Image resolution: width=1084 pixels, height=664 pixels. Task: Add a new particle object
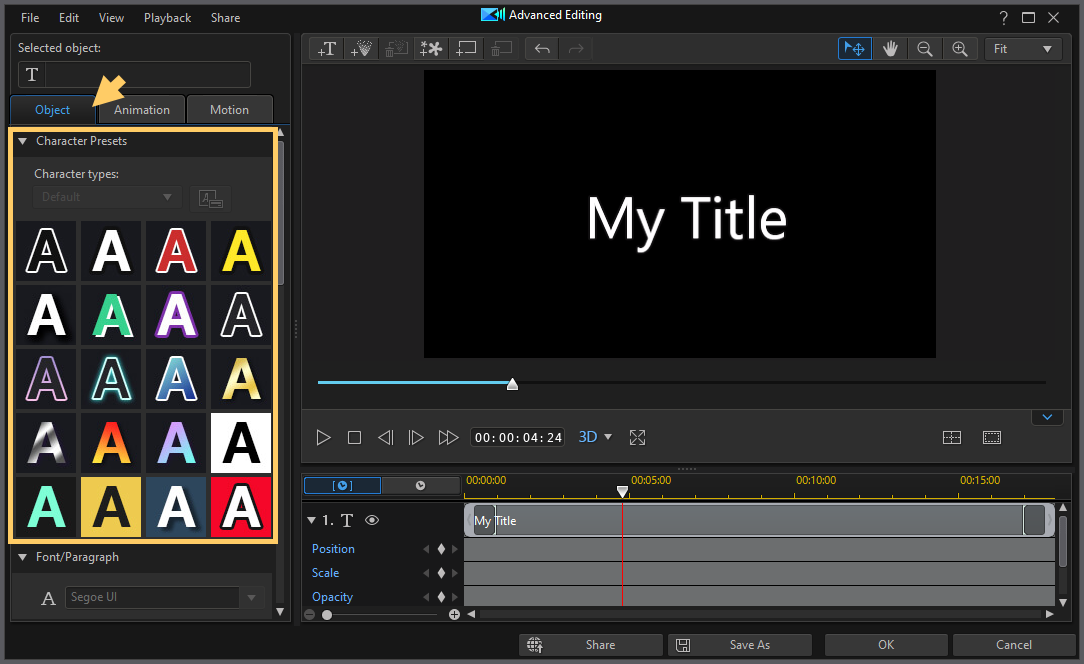(x=361, y=48)
